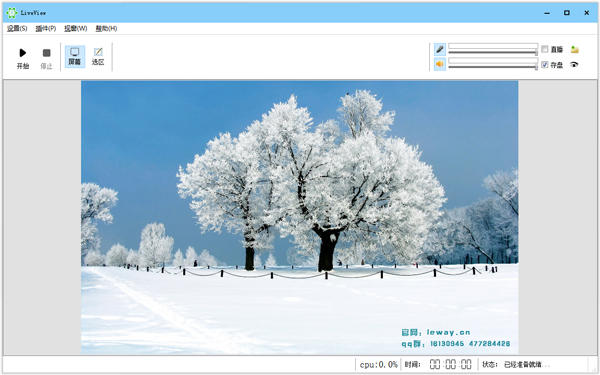Open the 视窗(W) menu
This screenshot has height=375, width=600.
(75, 28)
